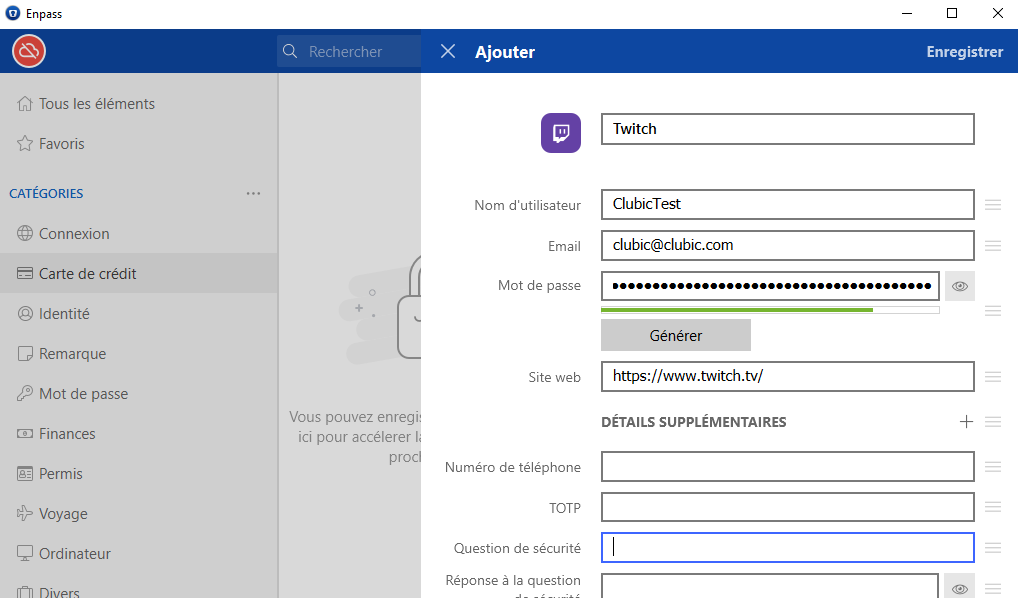Focus the Question de sécurité input
The height and width of the screenshot is (598, 1018).
[788, 547]
